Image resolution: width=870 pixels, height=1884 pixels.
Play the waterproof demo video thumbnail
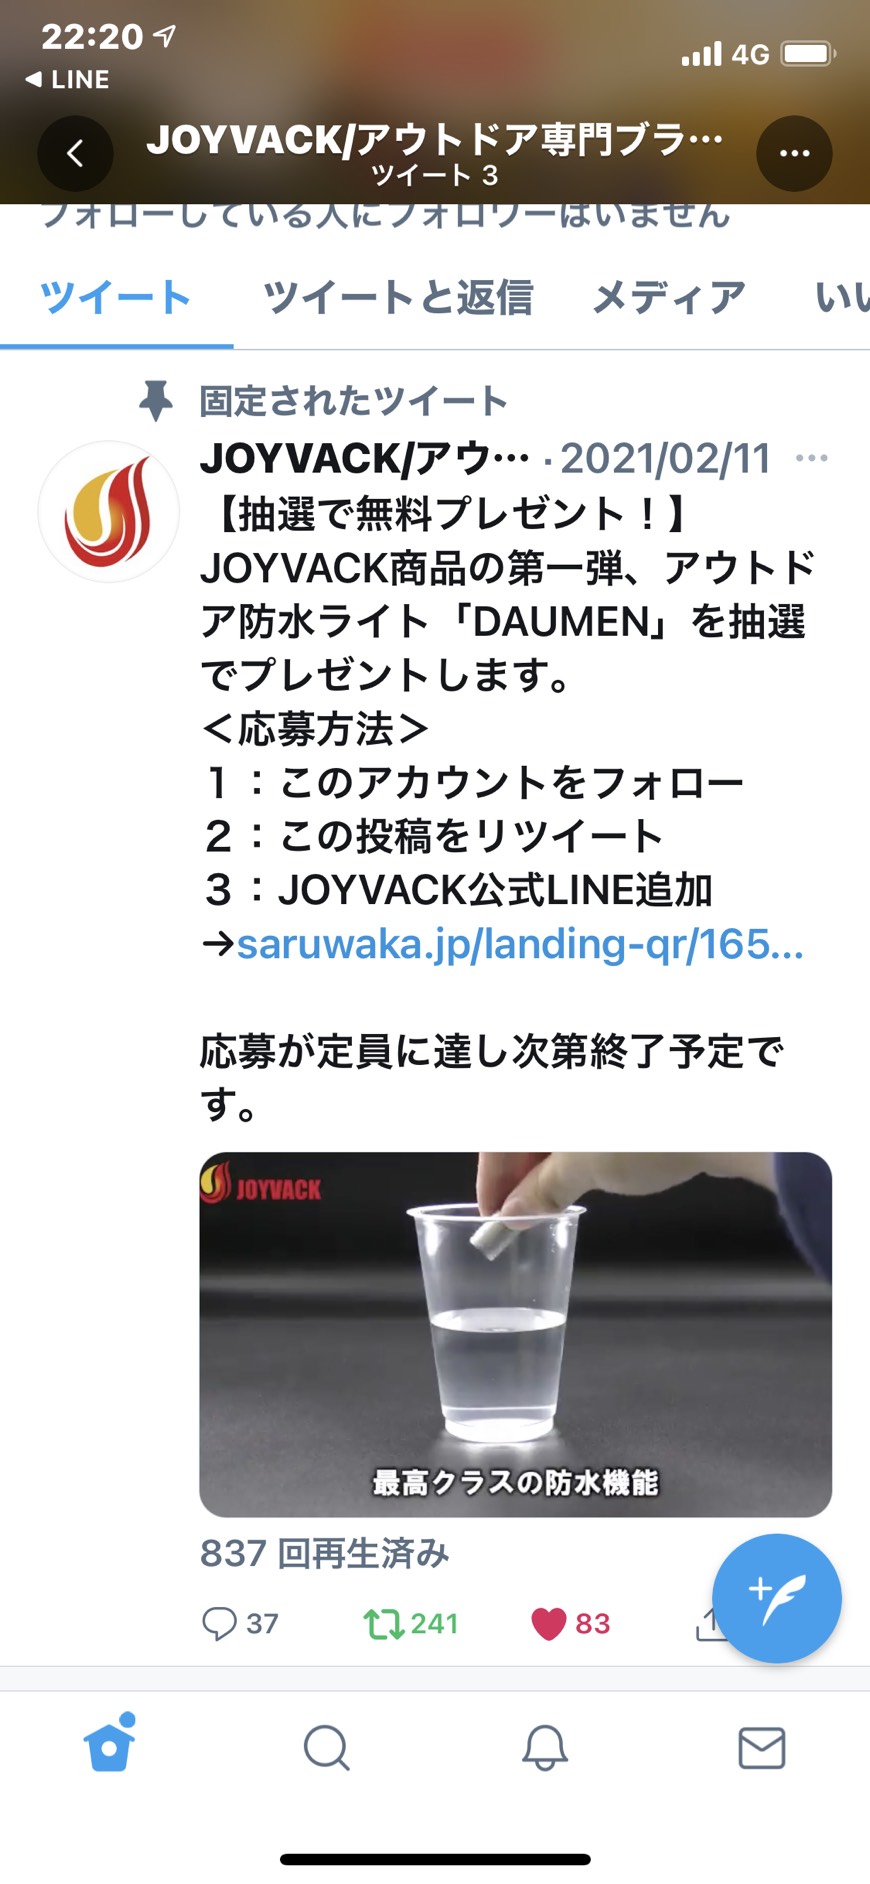(x=515, y=1334)
